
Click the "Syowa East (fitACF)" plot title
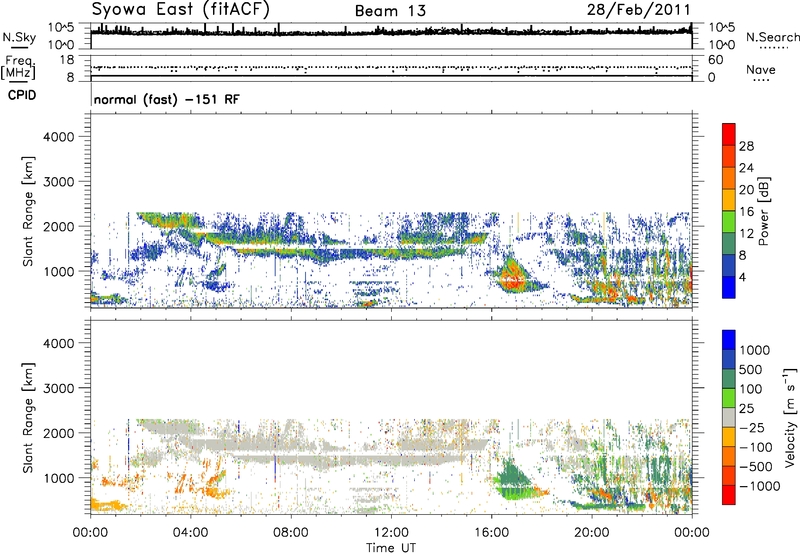[x=181, y=10]
